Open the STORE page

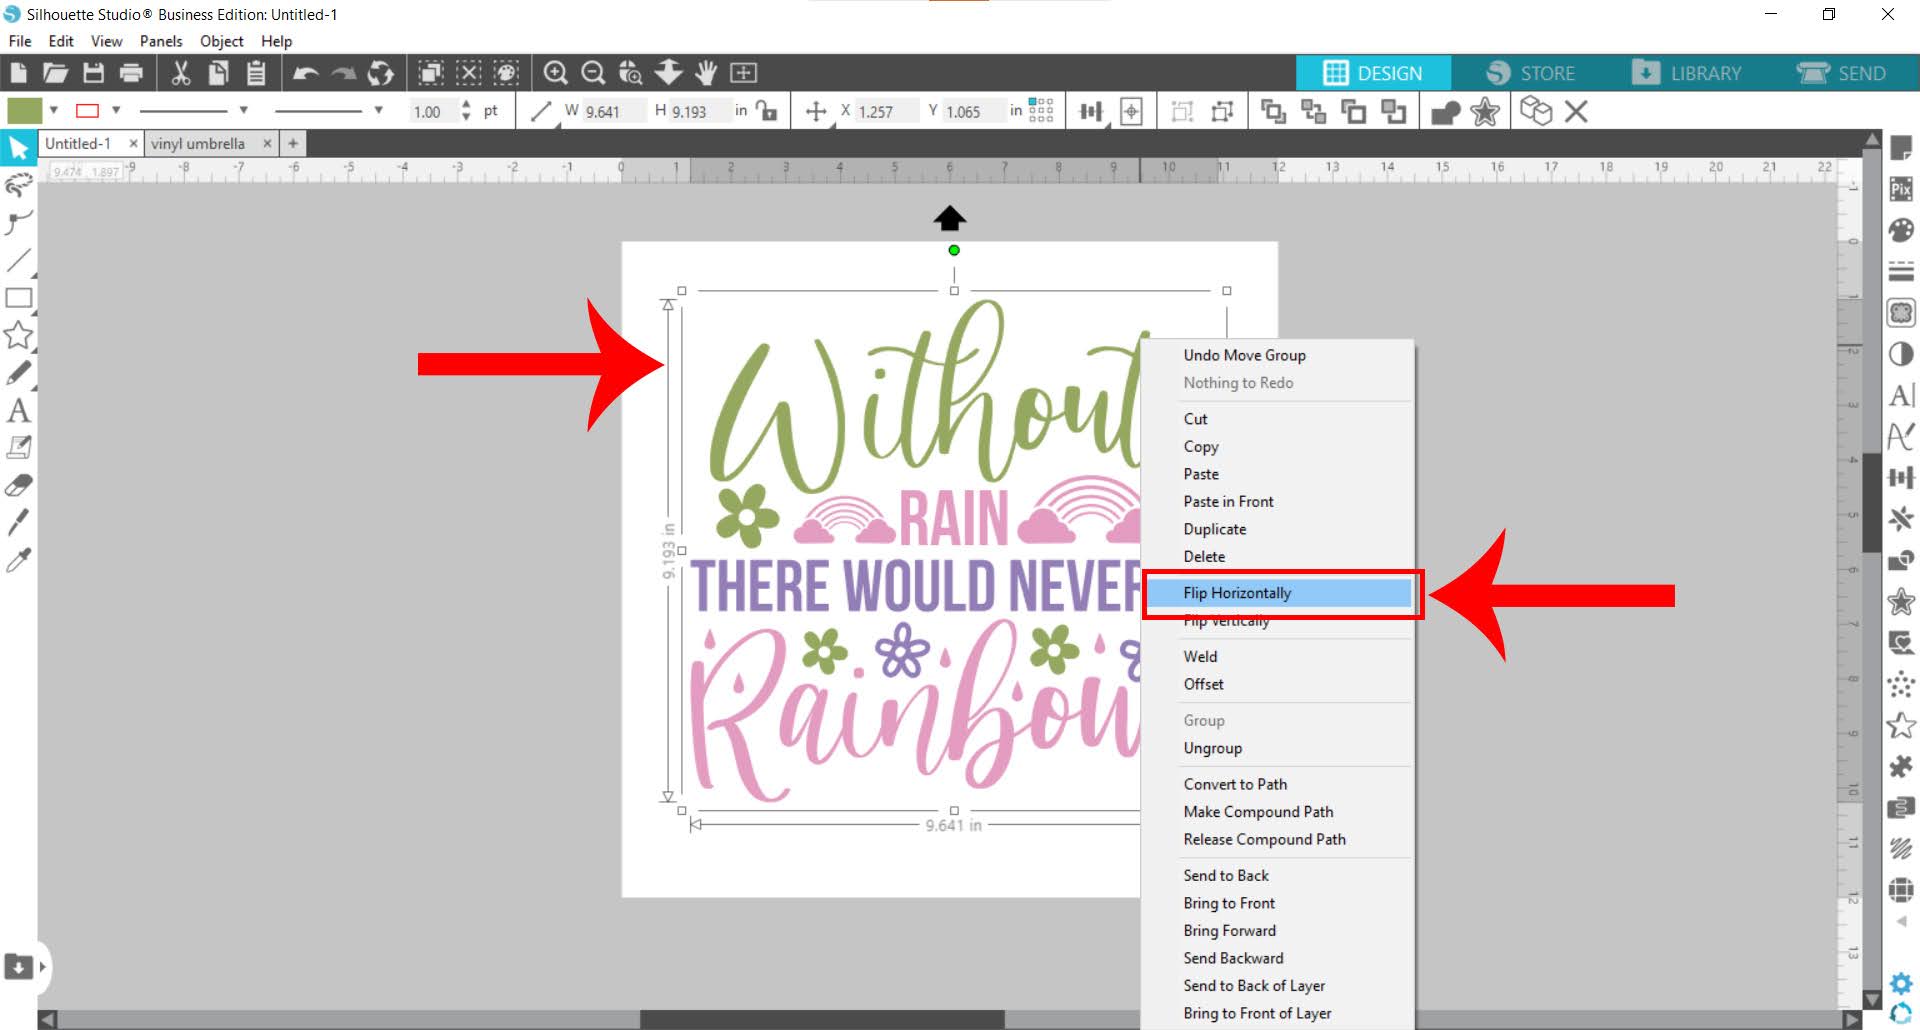pos(1545,72)
